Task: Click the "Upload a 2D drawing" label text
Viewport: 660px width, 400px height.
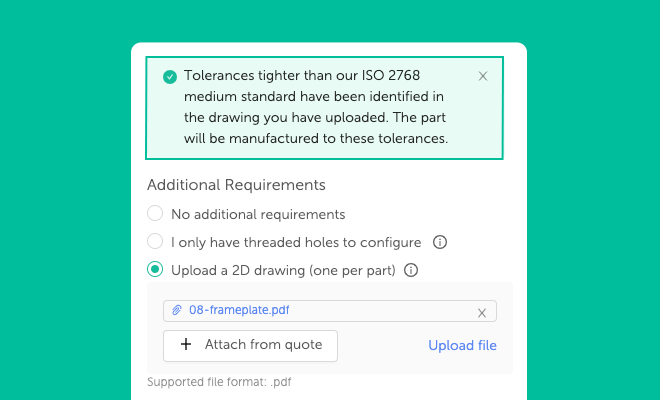Action: coord(283,270)
